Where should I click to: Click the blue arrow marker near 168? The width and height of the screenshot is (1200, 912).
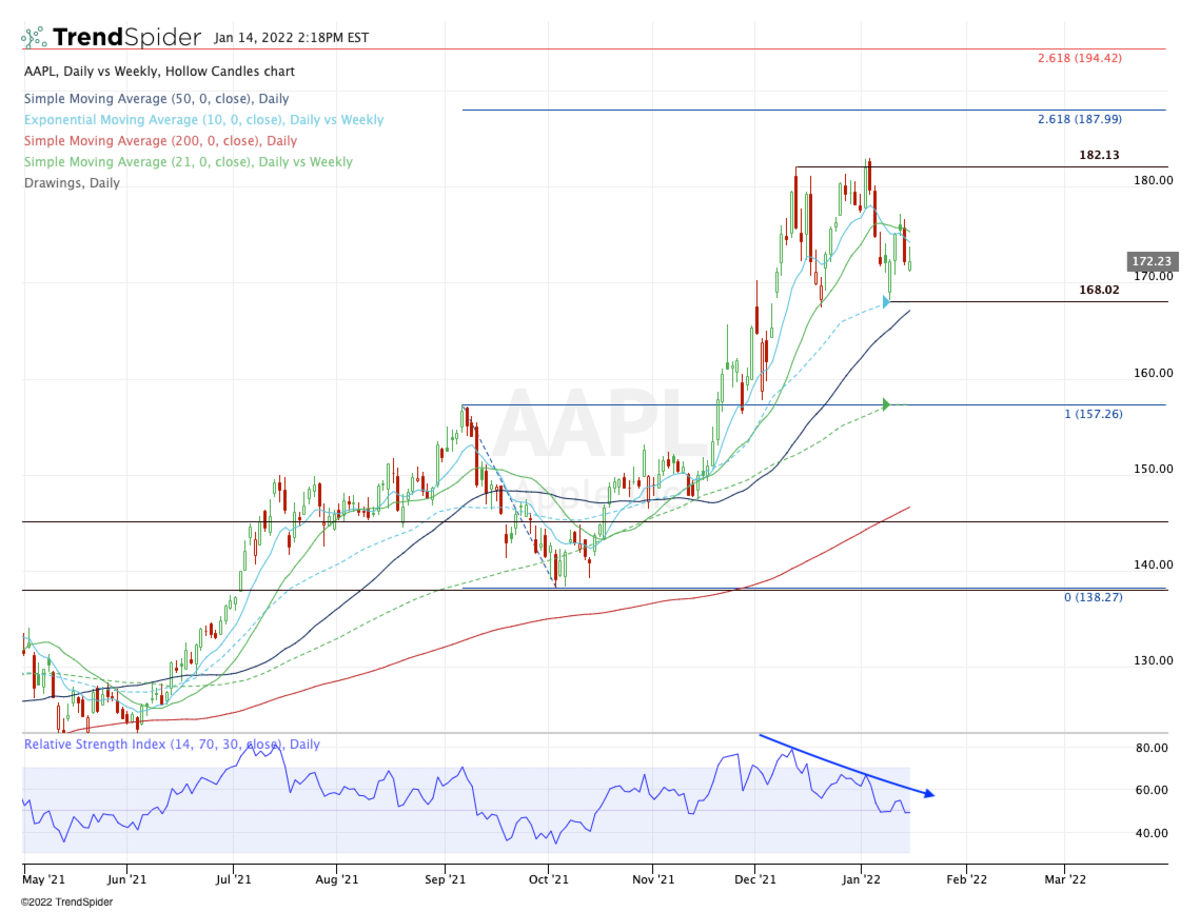click(x=886, y=301)
